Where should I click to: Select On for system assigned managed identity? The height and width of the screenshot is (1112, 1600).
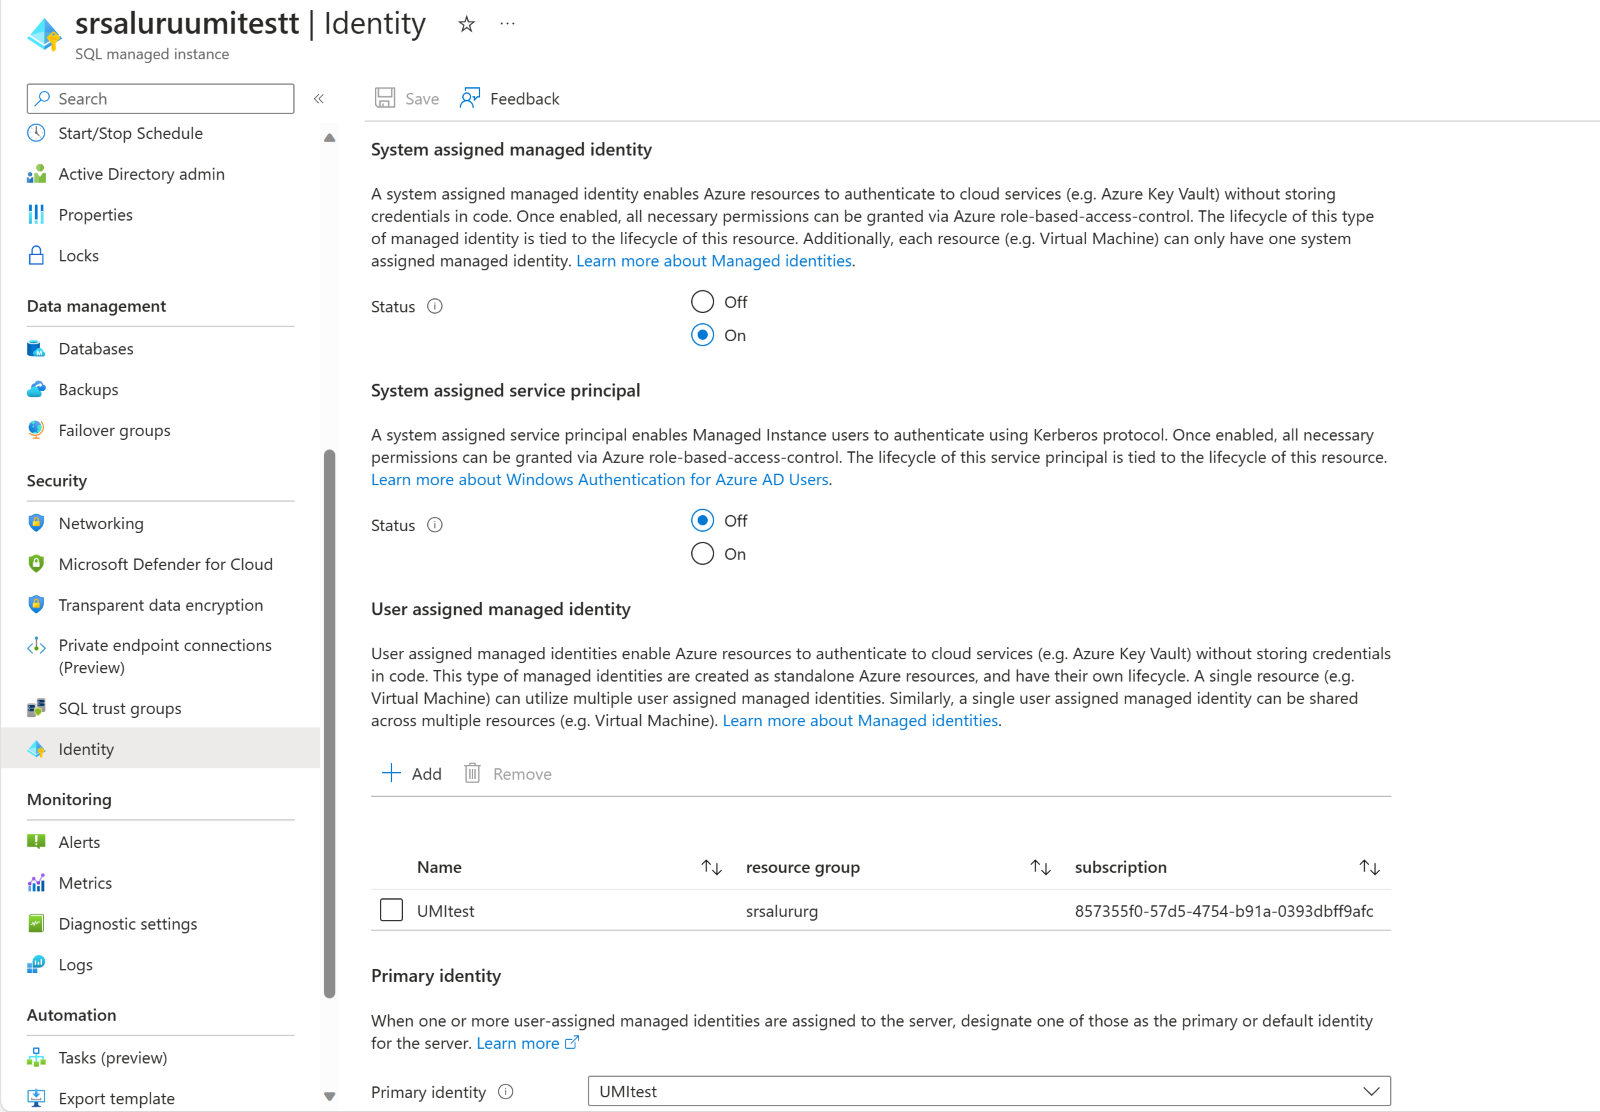click(703, 335)
